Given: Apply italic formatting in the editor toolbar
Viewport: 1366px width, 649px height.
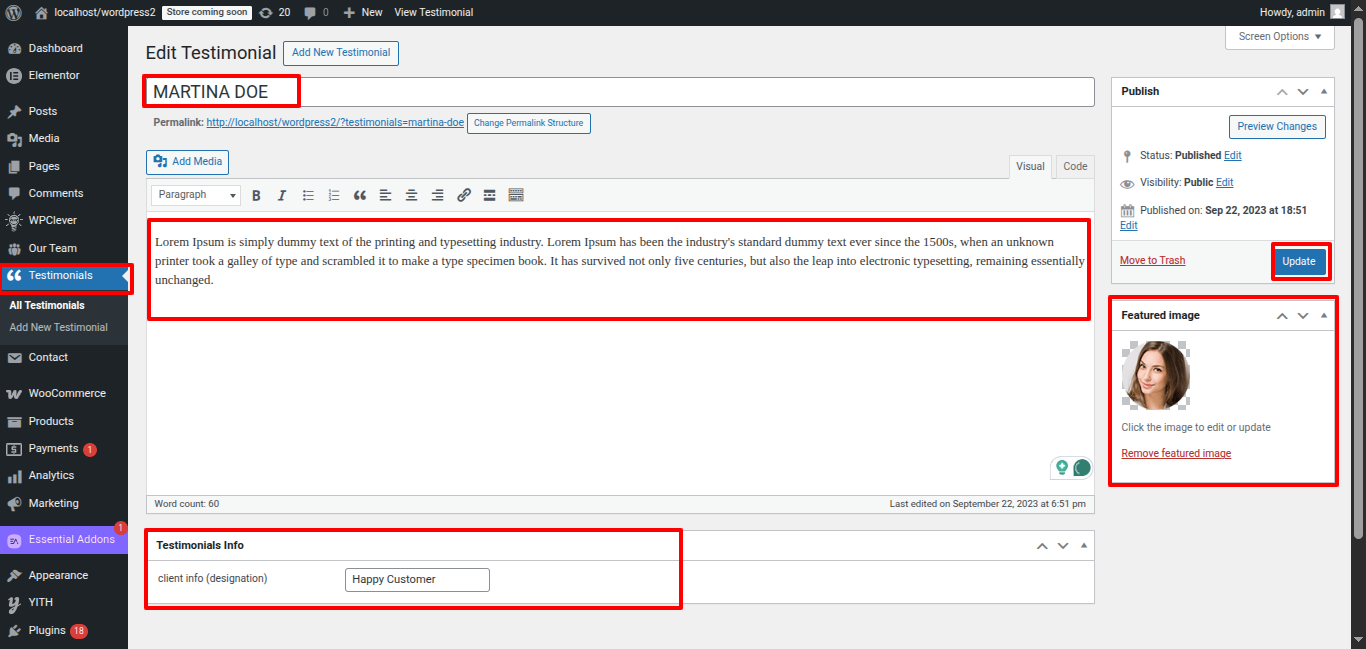Looking at the screenshot, I should [282, 195].
